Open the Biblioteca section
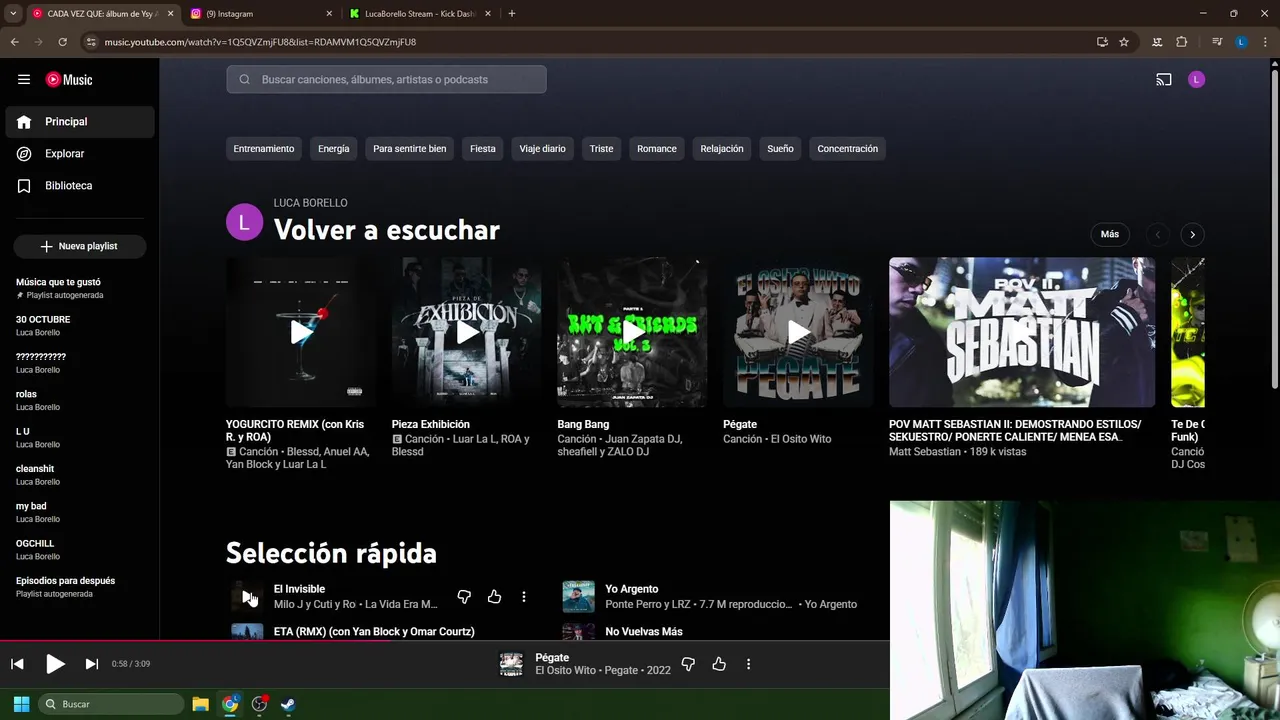 click(80, 186)
